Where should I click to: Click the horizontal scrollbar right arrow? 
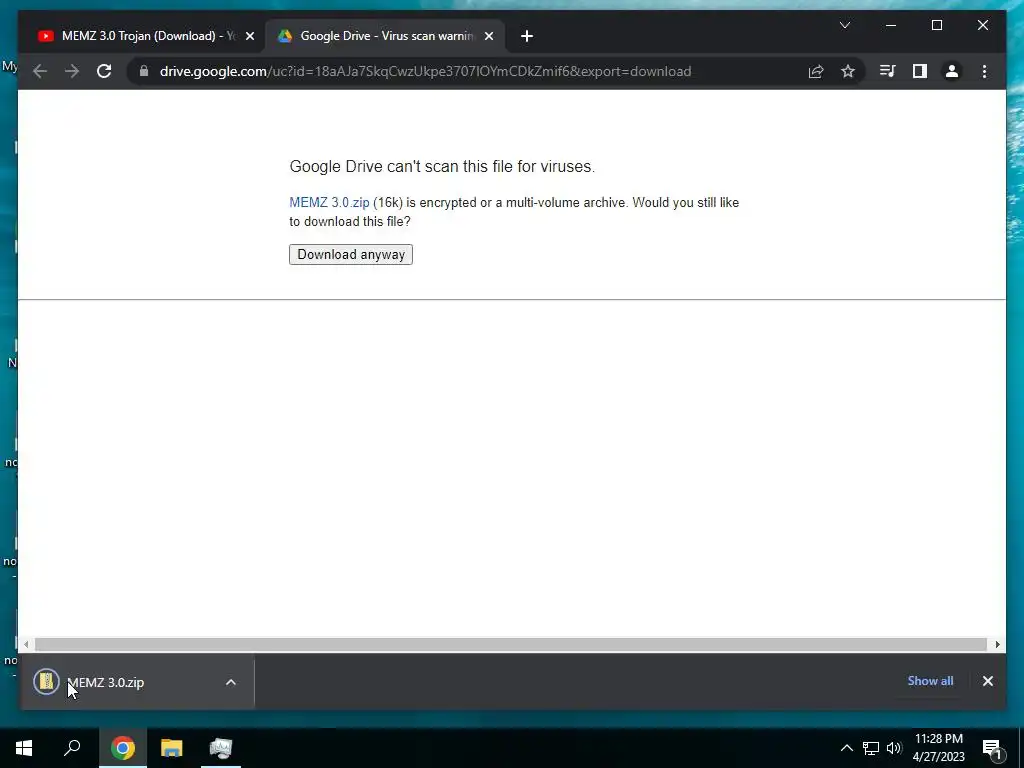point(997,645)
